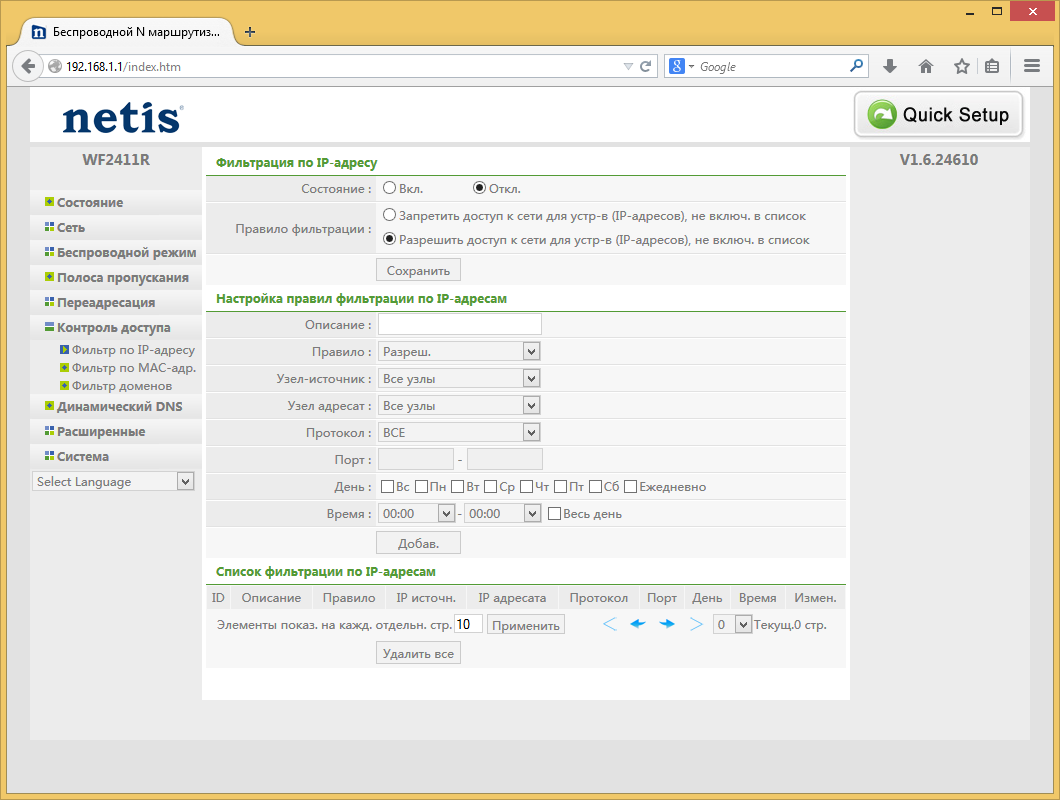Expand the Сеть menu section
1060x800 pixels.
tap(71, 227)
